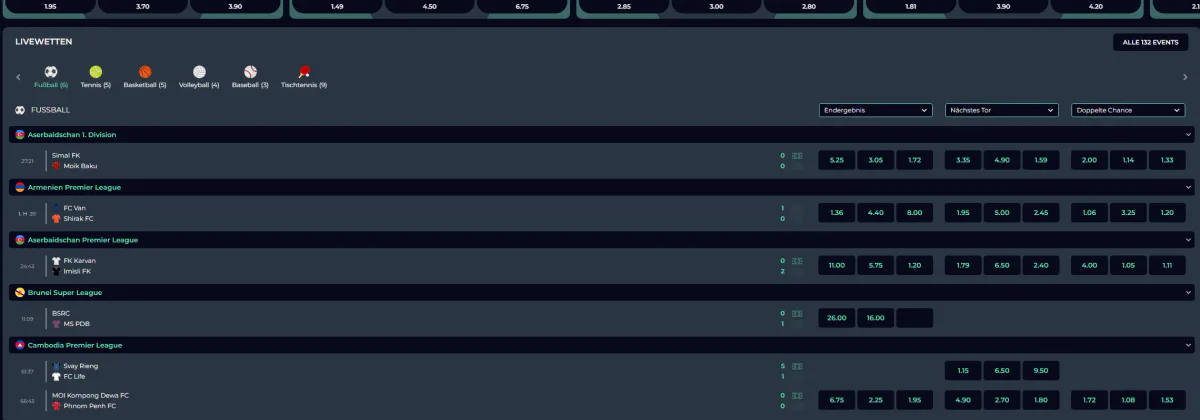Open live stats icon for MOI Kompong Dewa match
This screenshot has width=1200, height=420.
[797, 396]
